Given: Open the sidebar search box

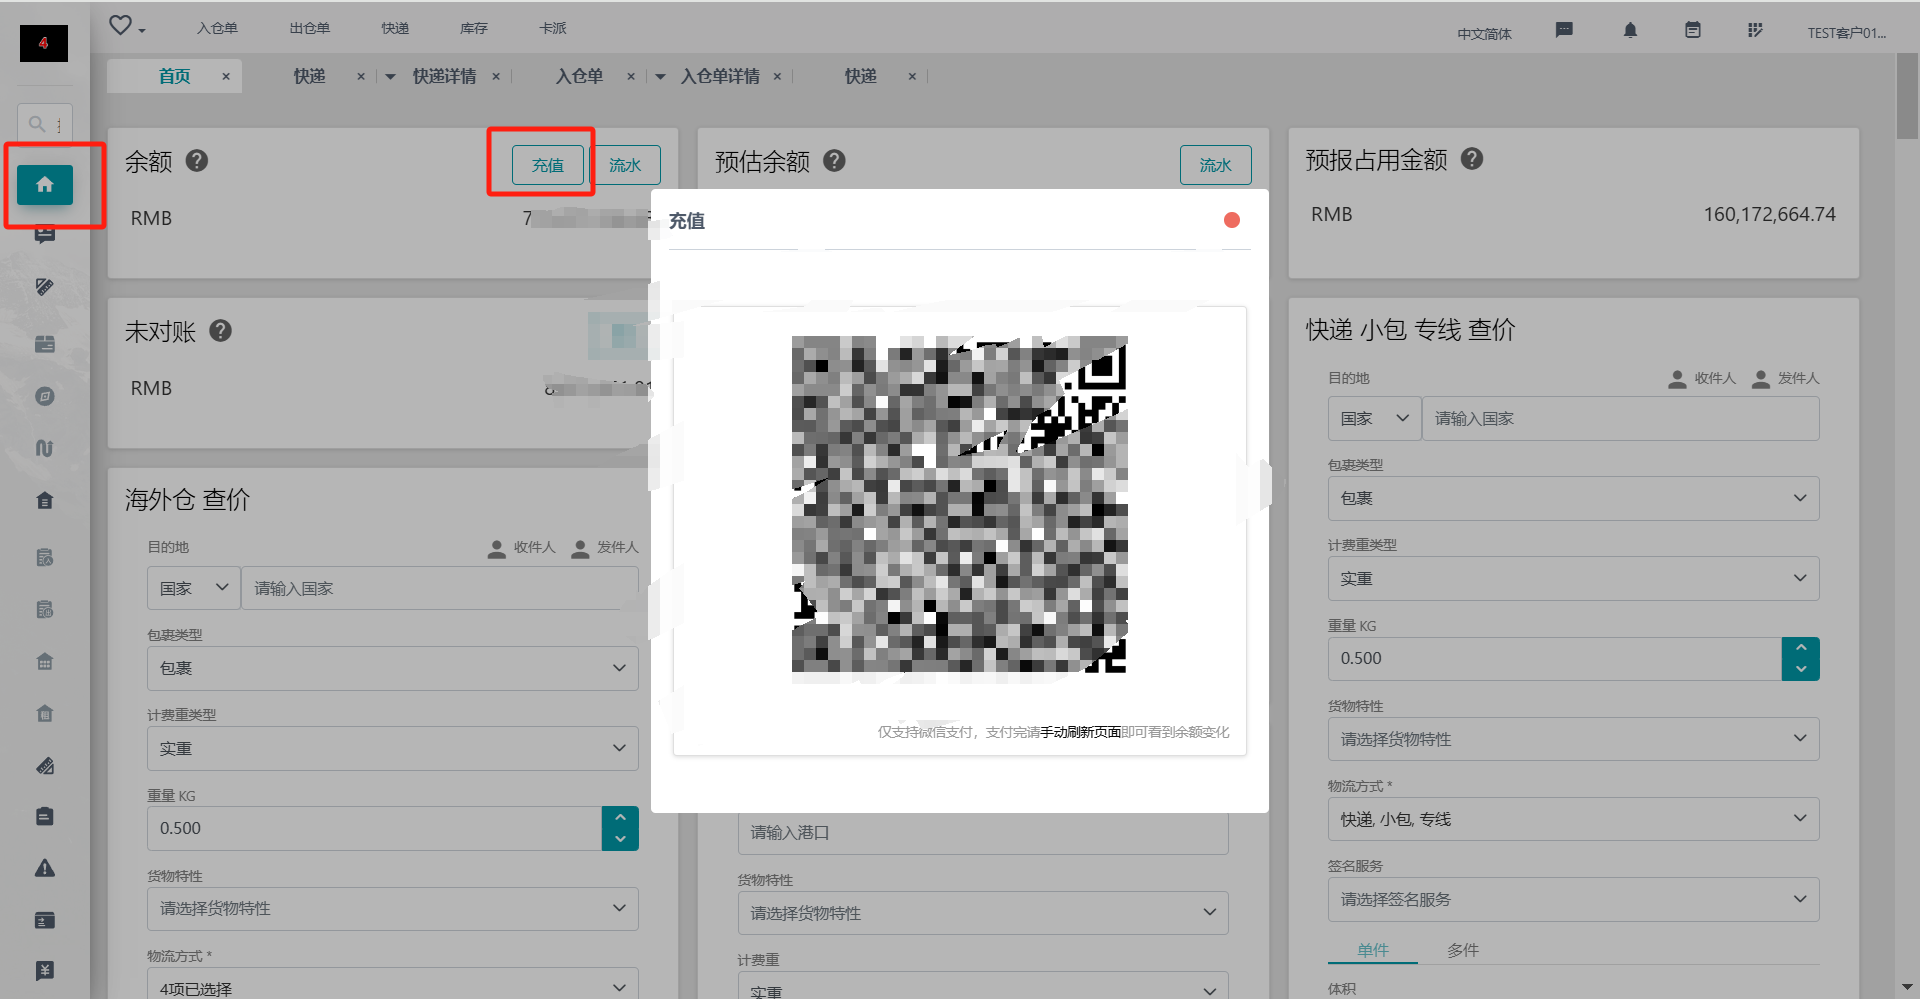Looking at the screenshot, I should point(45,124).
